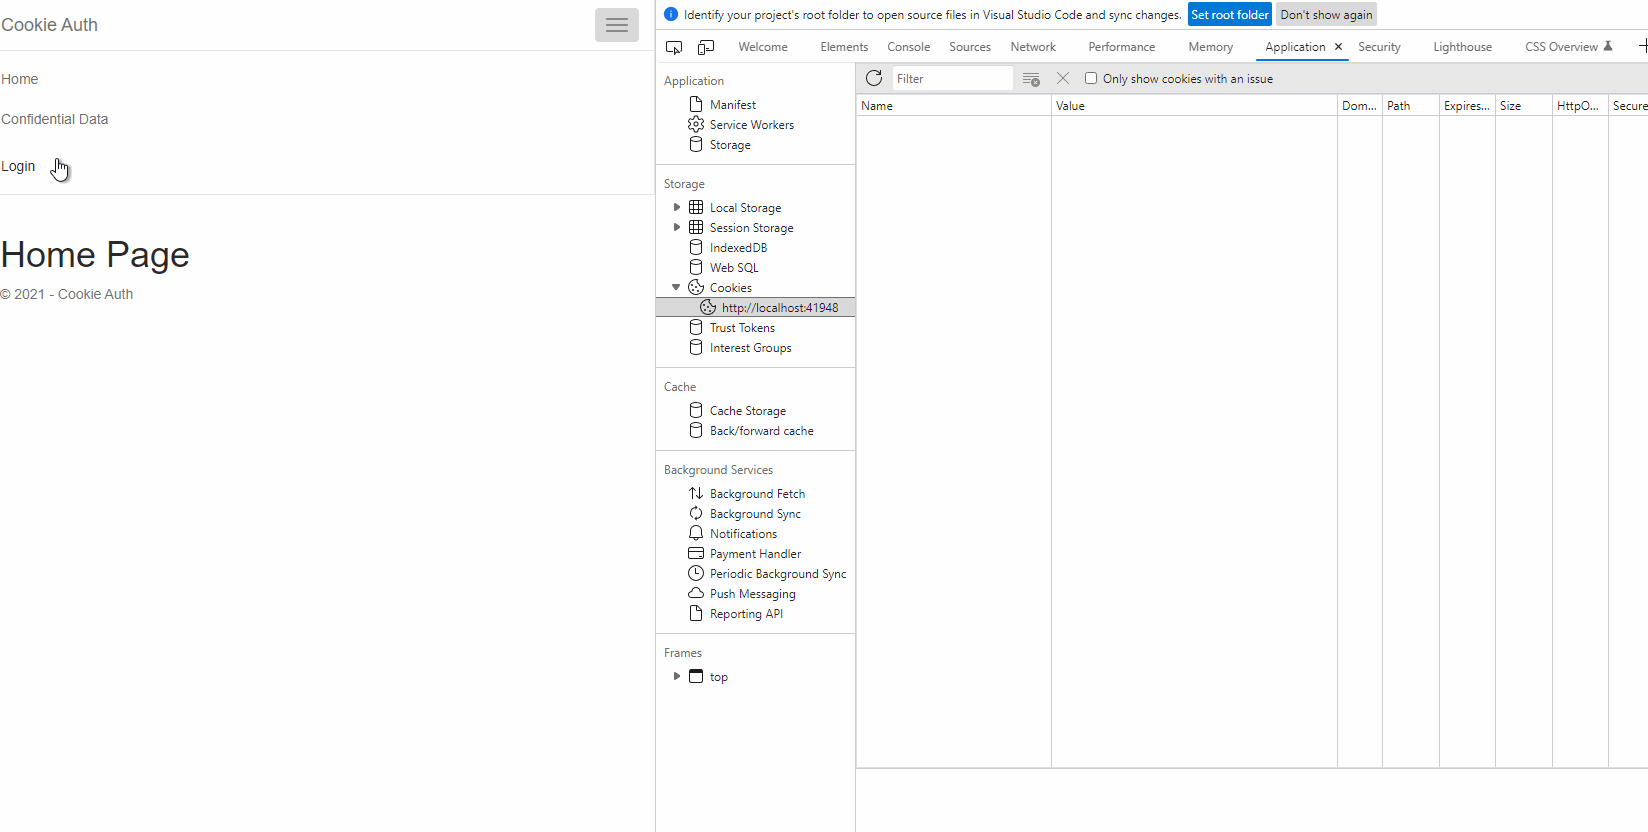Sort cookies by Domain column
1648x832 pixels.
pos(1360,105)
